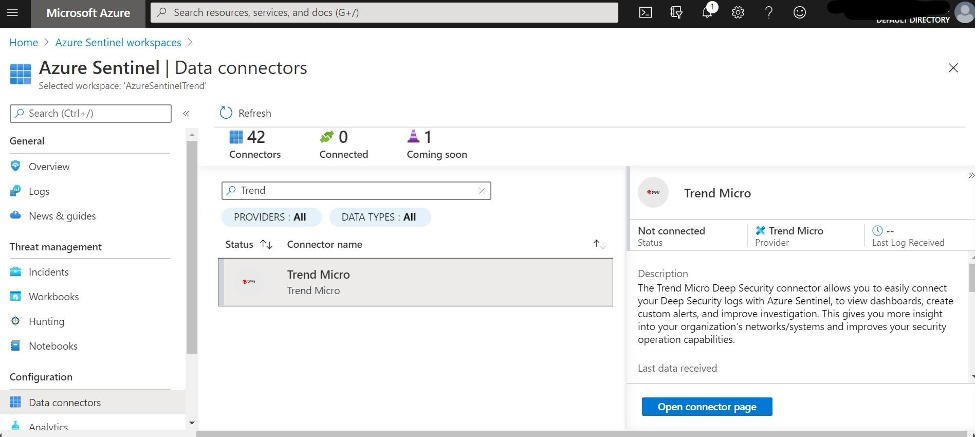Viewport: 977px width, 437px height.
Task: Open the Help question mark
Action: [x=769, y=12]
